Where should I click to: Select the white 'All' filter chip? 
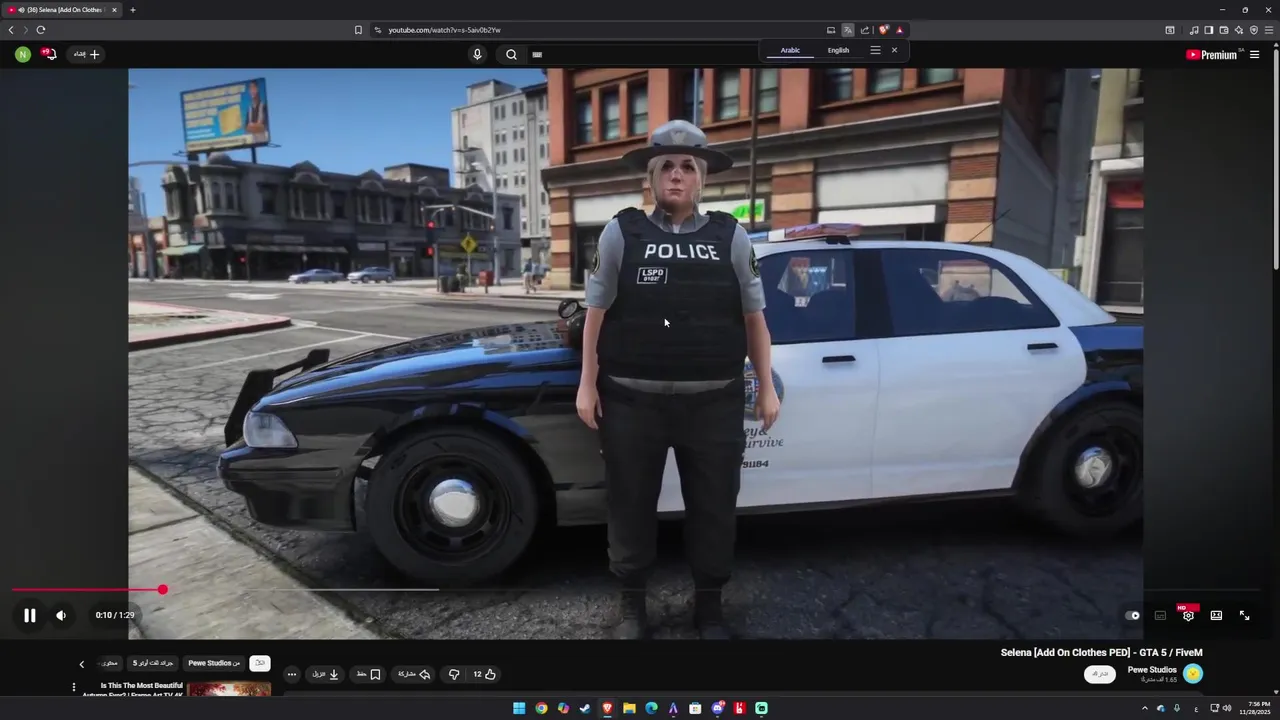260,663
